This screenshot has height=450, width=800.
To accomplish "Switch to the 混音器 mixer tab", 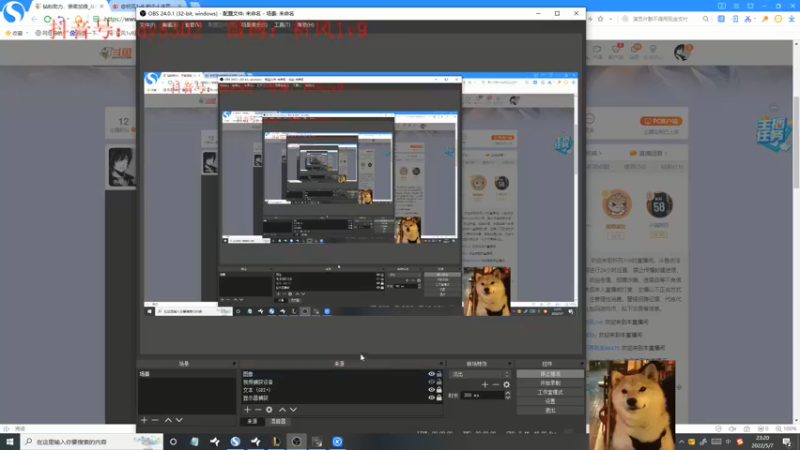I will click(x=278, y=421).
